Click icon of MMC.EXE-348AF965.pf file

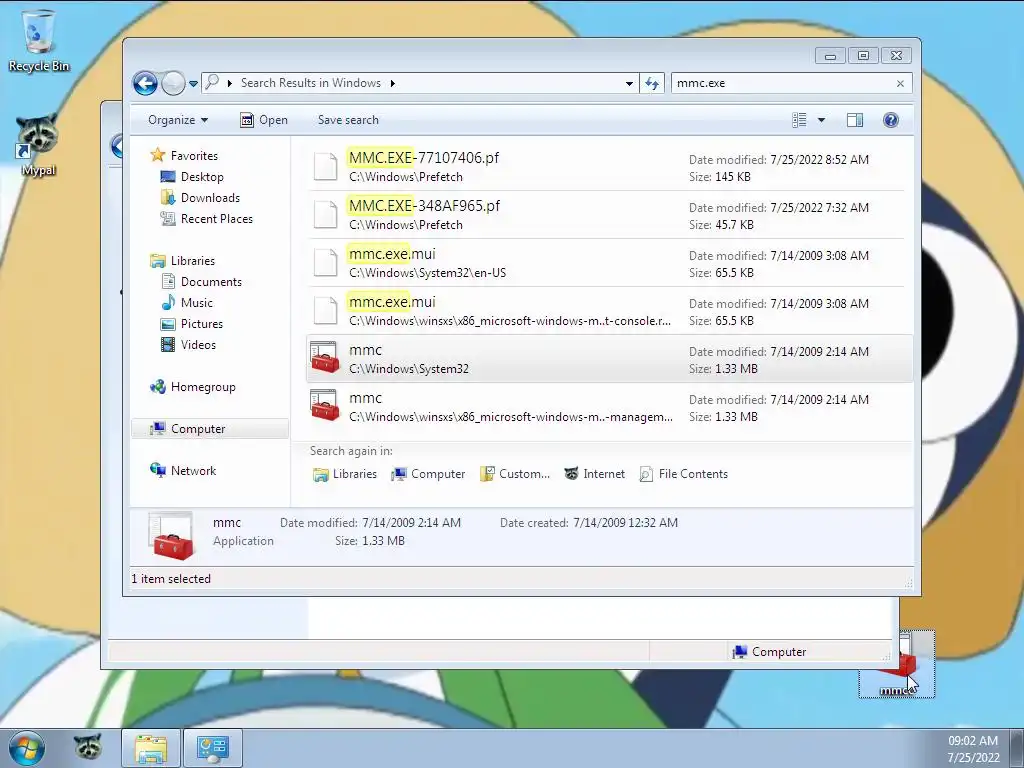[x=325, y=214]
